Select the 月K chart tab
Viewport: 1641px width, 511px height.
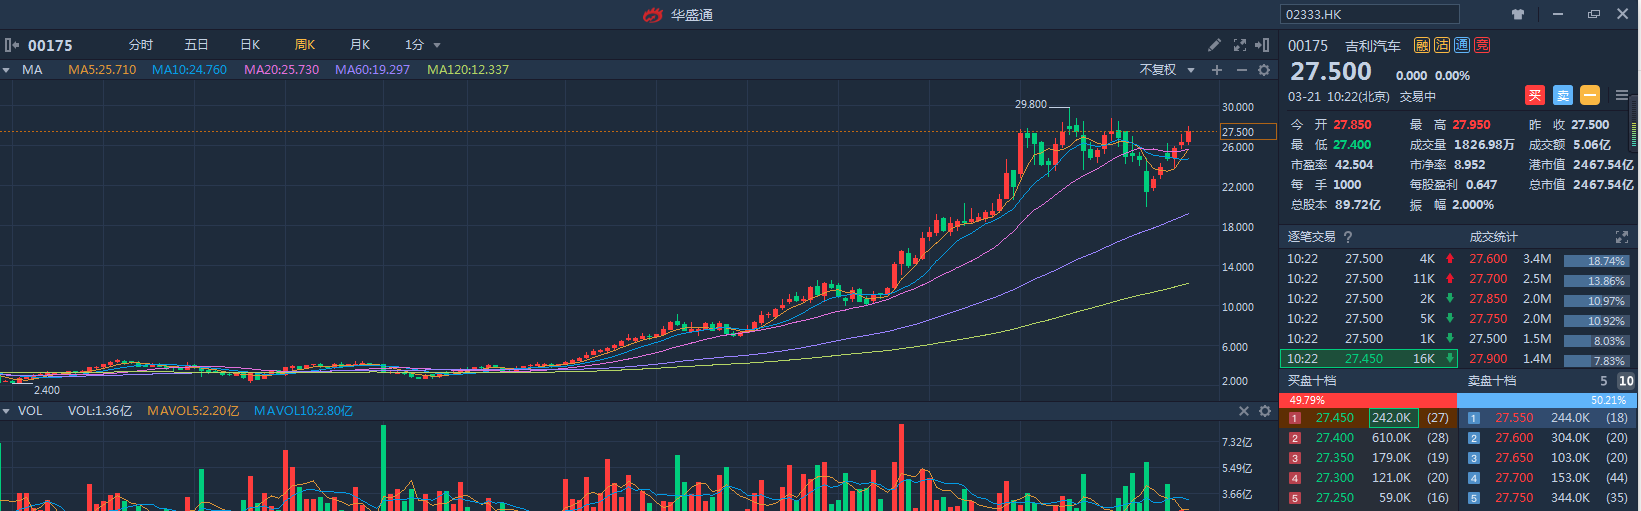tap(360, 45)
